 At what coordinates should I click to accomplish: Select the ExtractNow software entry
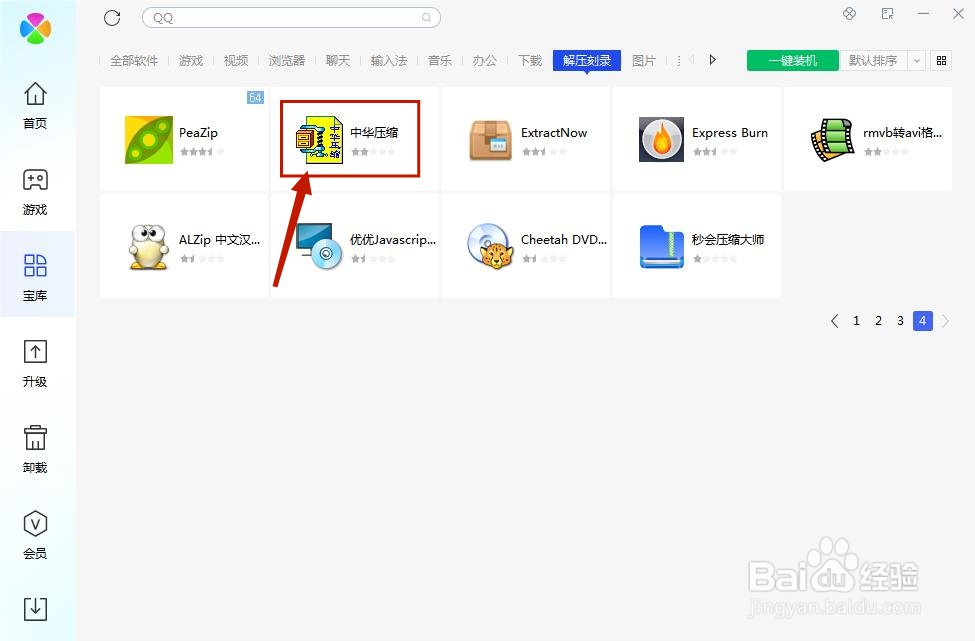coord(527,138)
